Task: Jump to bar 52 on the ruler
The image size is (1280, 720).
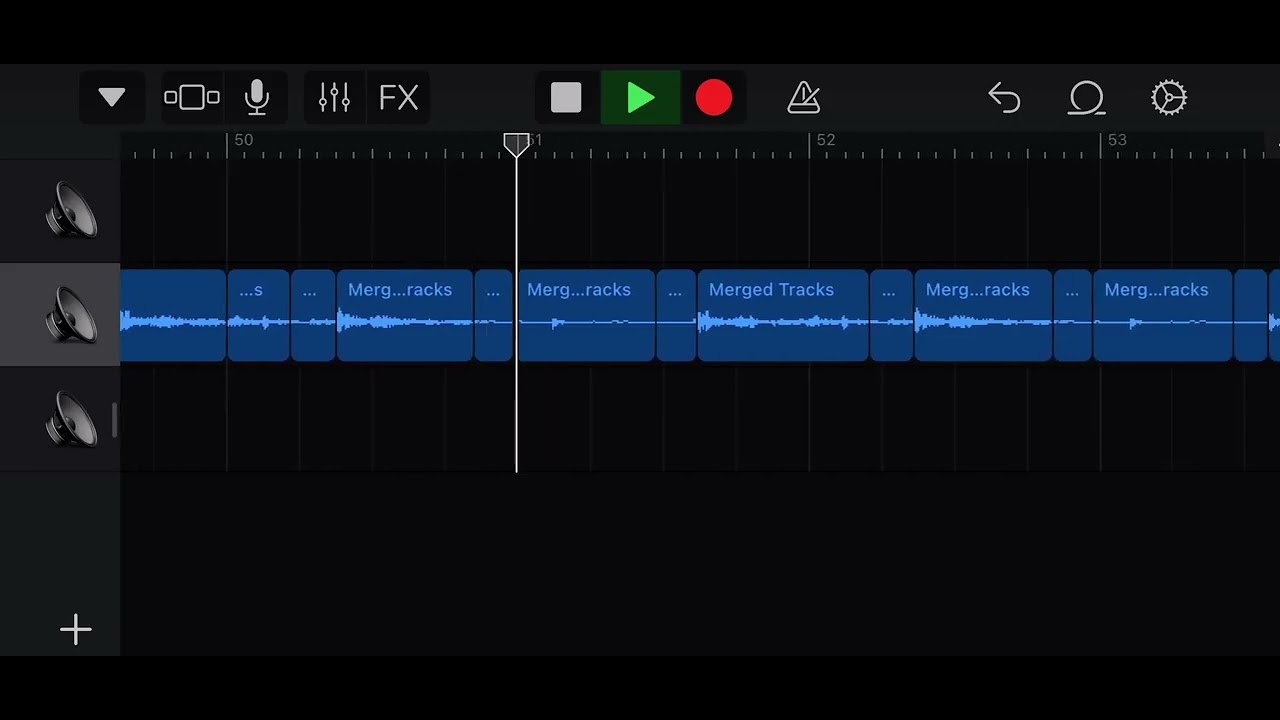Action: (826, 140)
